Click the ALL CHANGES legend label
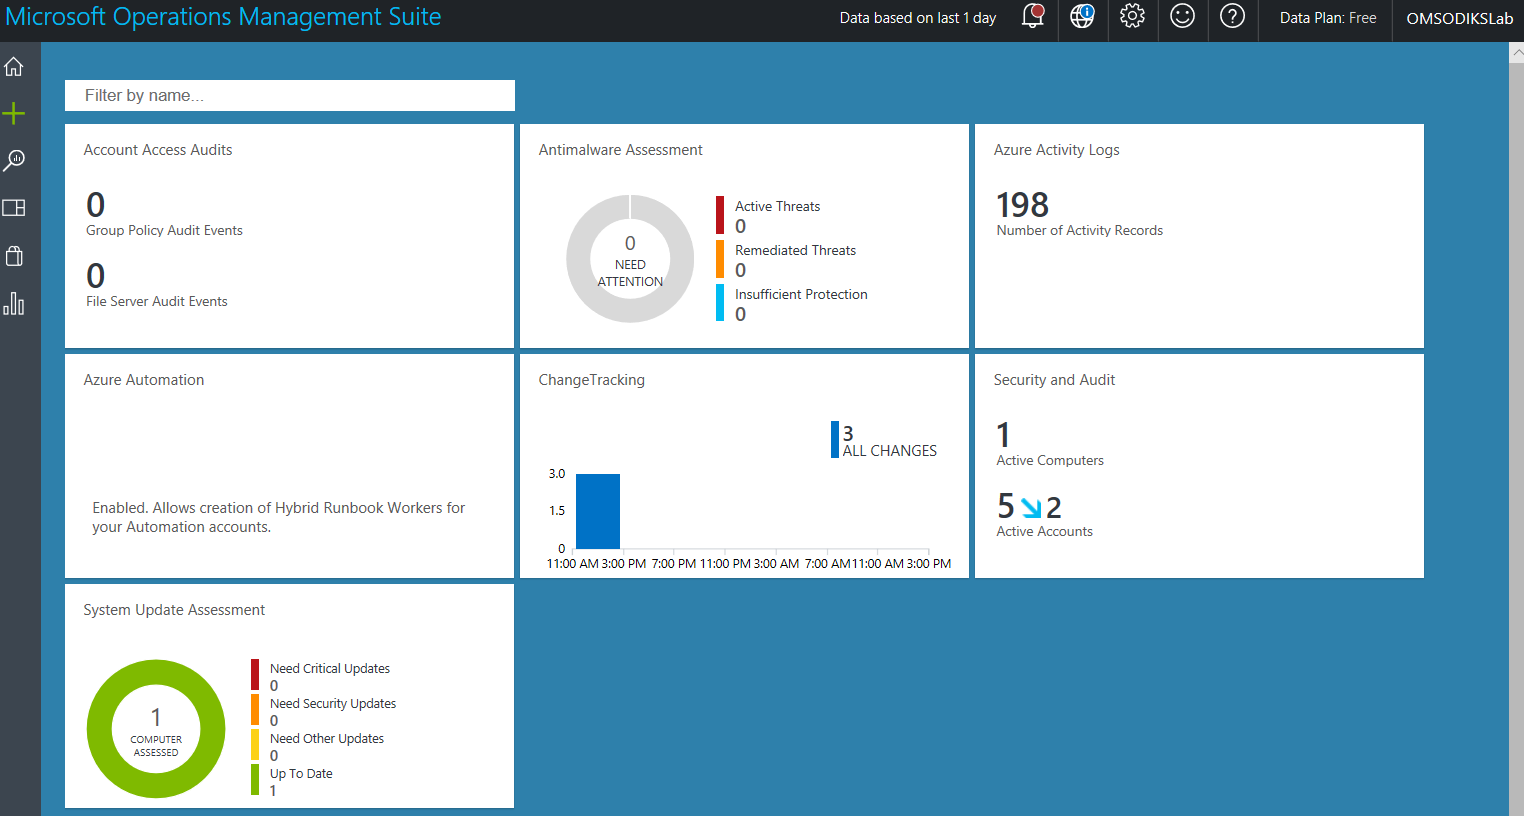 pos(890,451)
